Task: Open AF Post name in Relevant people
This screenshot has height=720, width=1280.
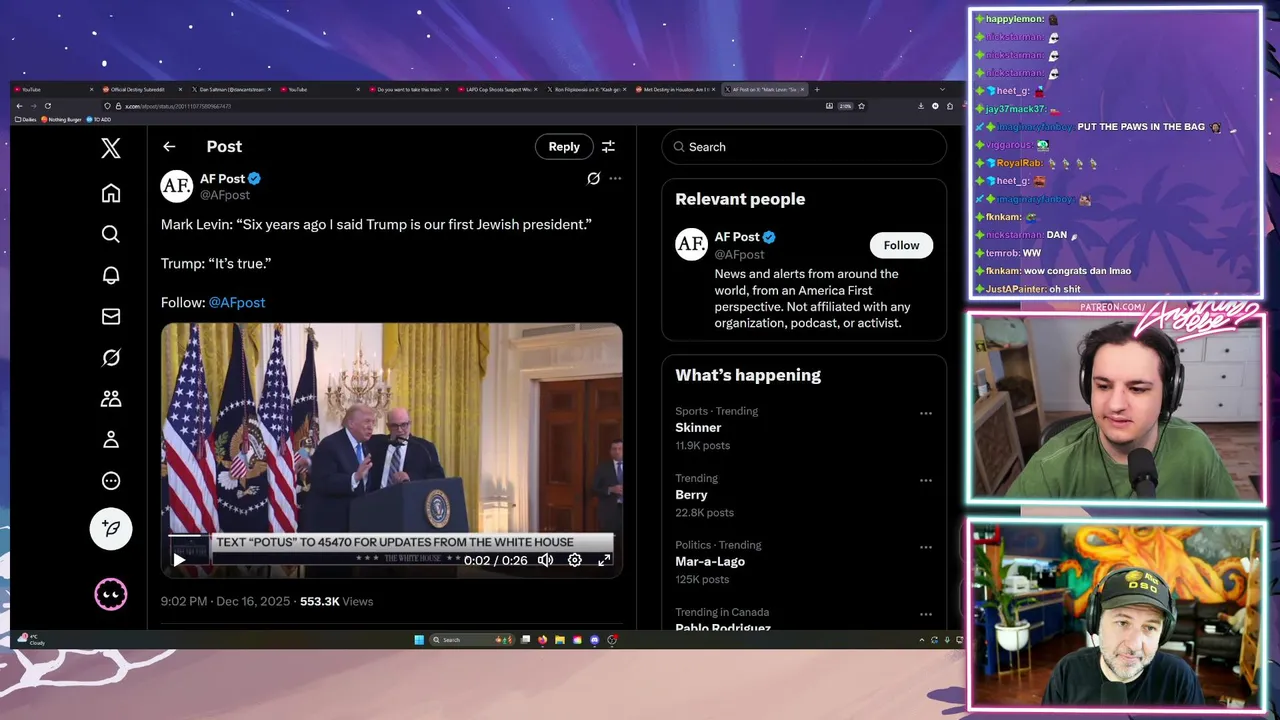Action: [x=737, y=237]
